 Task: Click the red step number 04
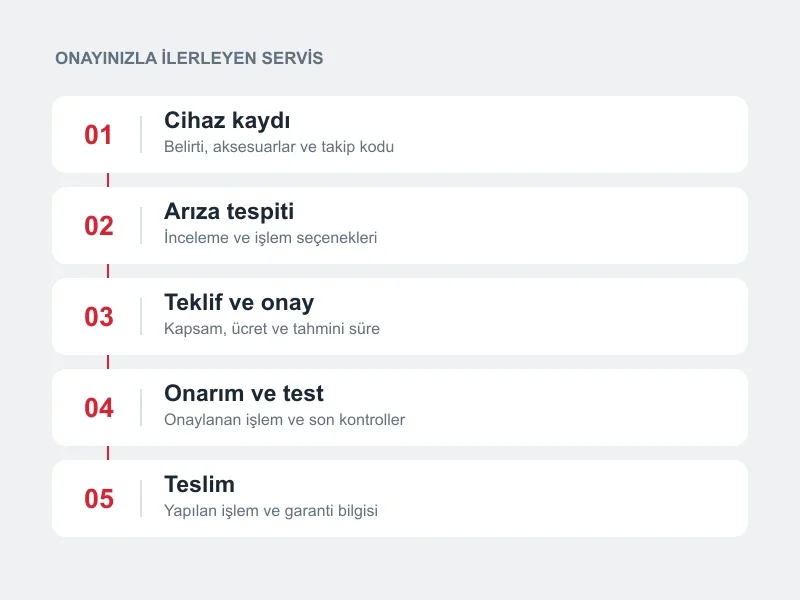click(x=98, y=408)
